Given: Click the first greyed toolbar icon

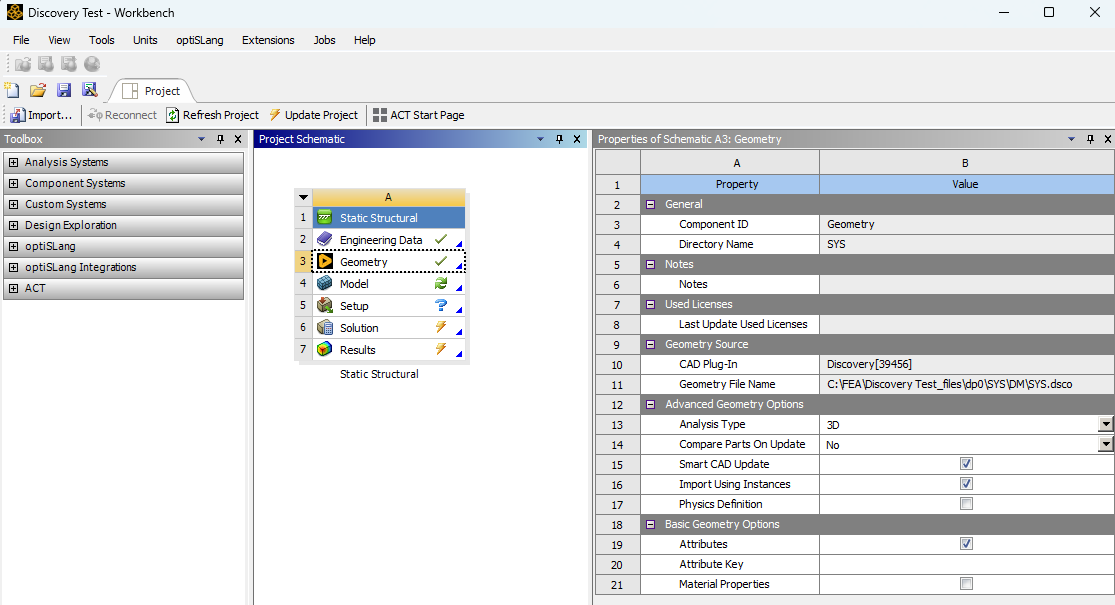Looking at the screenshot, I should pyautogui.click(x=23, y=64).
